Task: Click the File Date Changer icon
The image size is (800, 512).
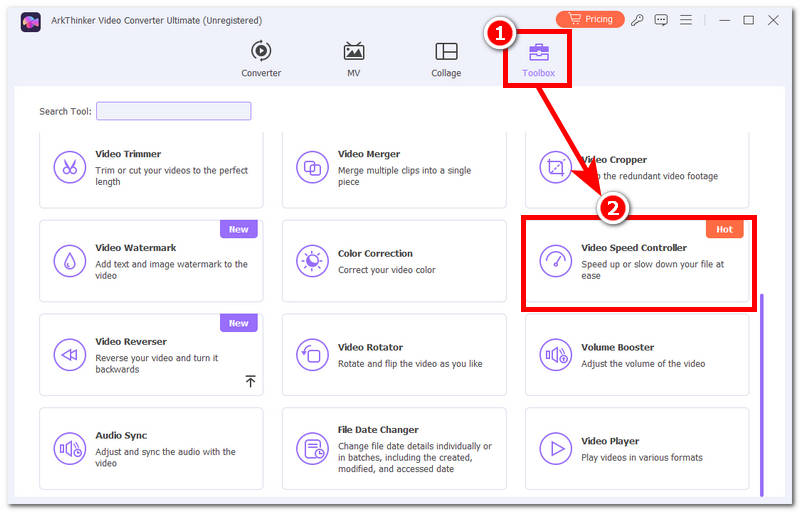Action: coord(312,449)
